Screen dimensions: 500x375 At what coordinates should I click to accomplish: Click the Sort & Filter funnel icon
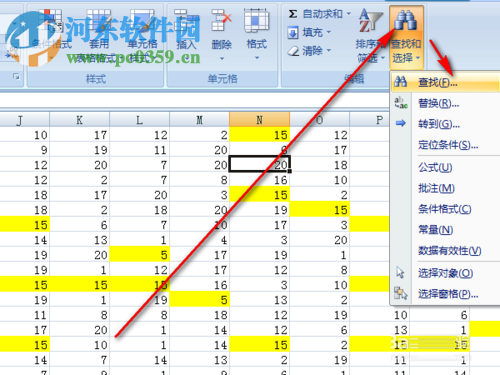pyautogui.click(x=370, y=21)
